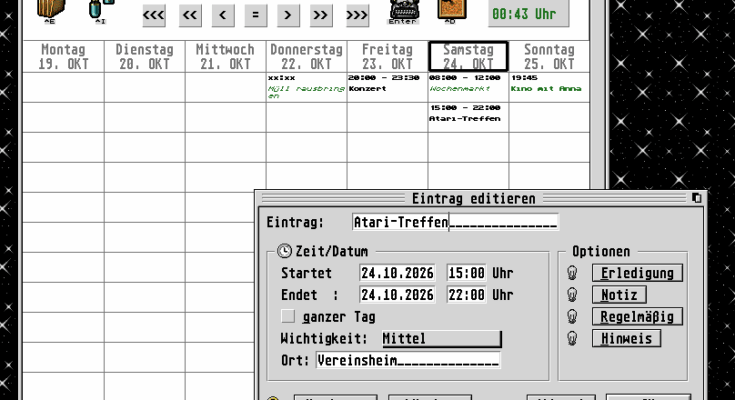Click the triple right arrow >>> navigation button
The width and height of the screenshot is (735, 400).
357,15
